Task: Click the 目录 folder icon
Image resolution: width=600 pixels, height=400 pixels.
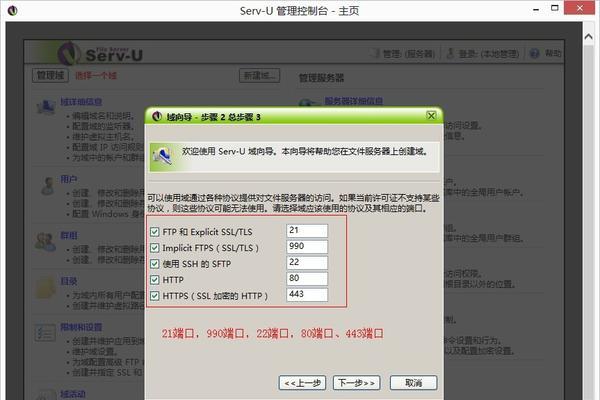Action: pos(46,288)
